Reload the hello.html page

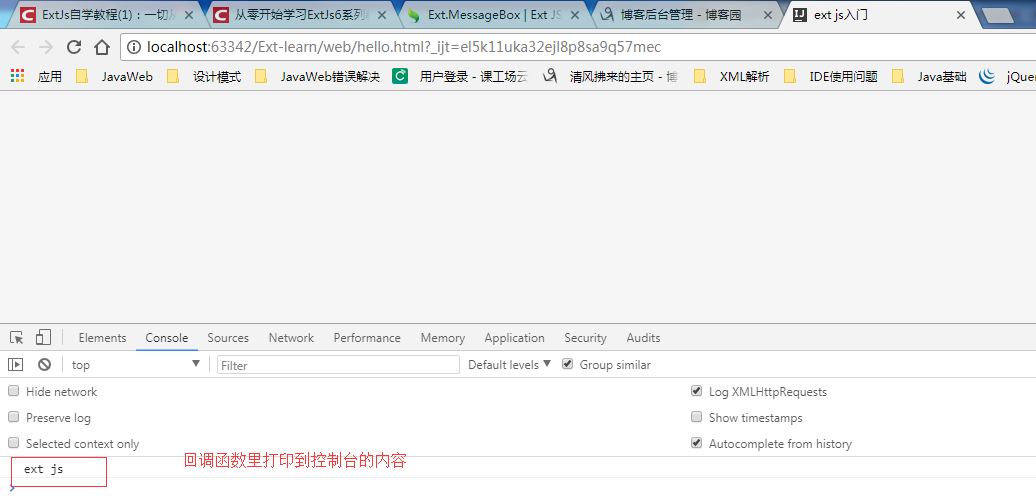pos(74,47)
